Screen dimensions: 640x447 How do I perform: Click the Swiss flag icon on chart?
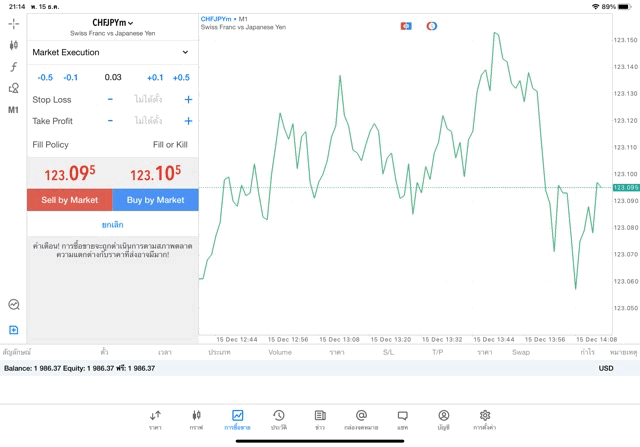[x=406, y=26]
